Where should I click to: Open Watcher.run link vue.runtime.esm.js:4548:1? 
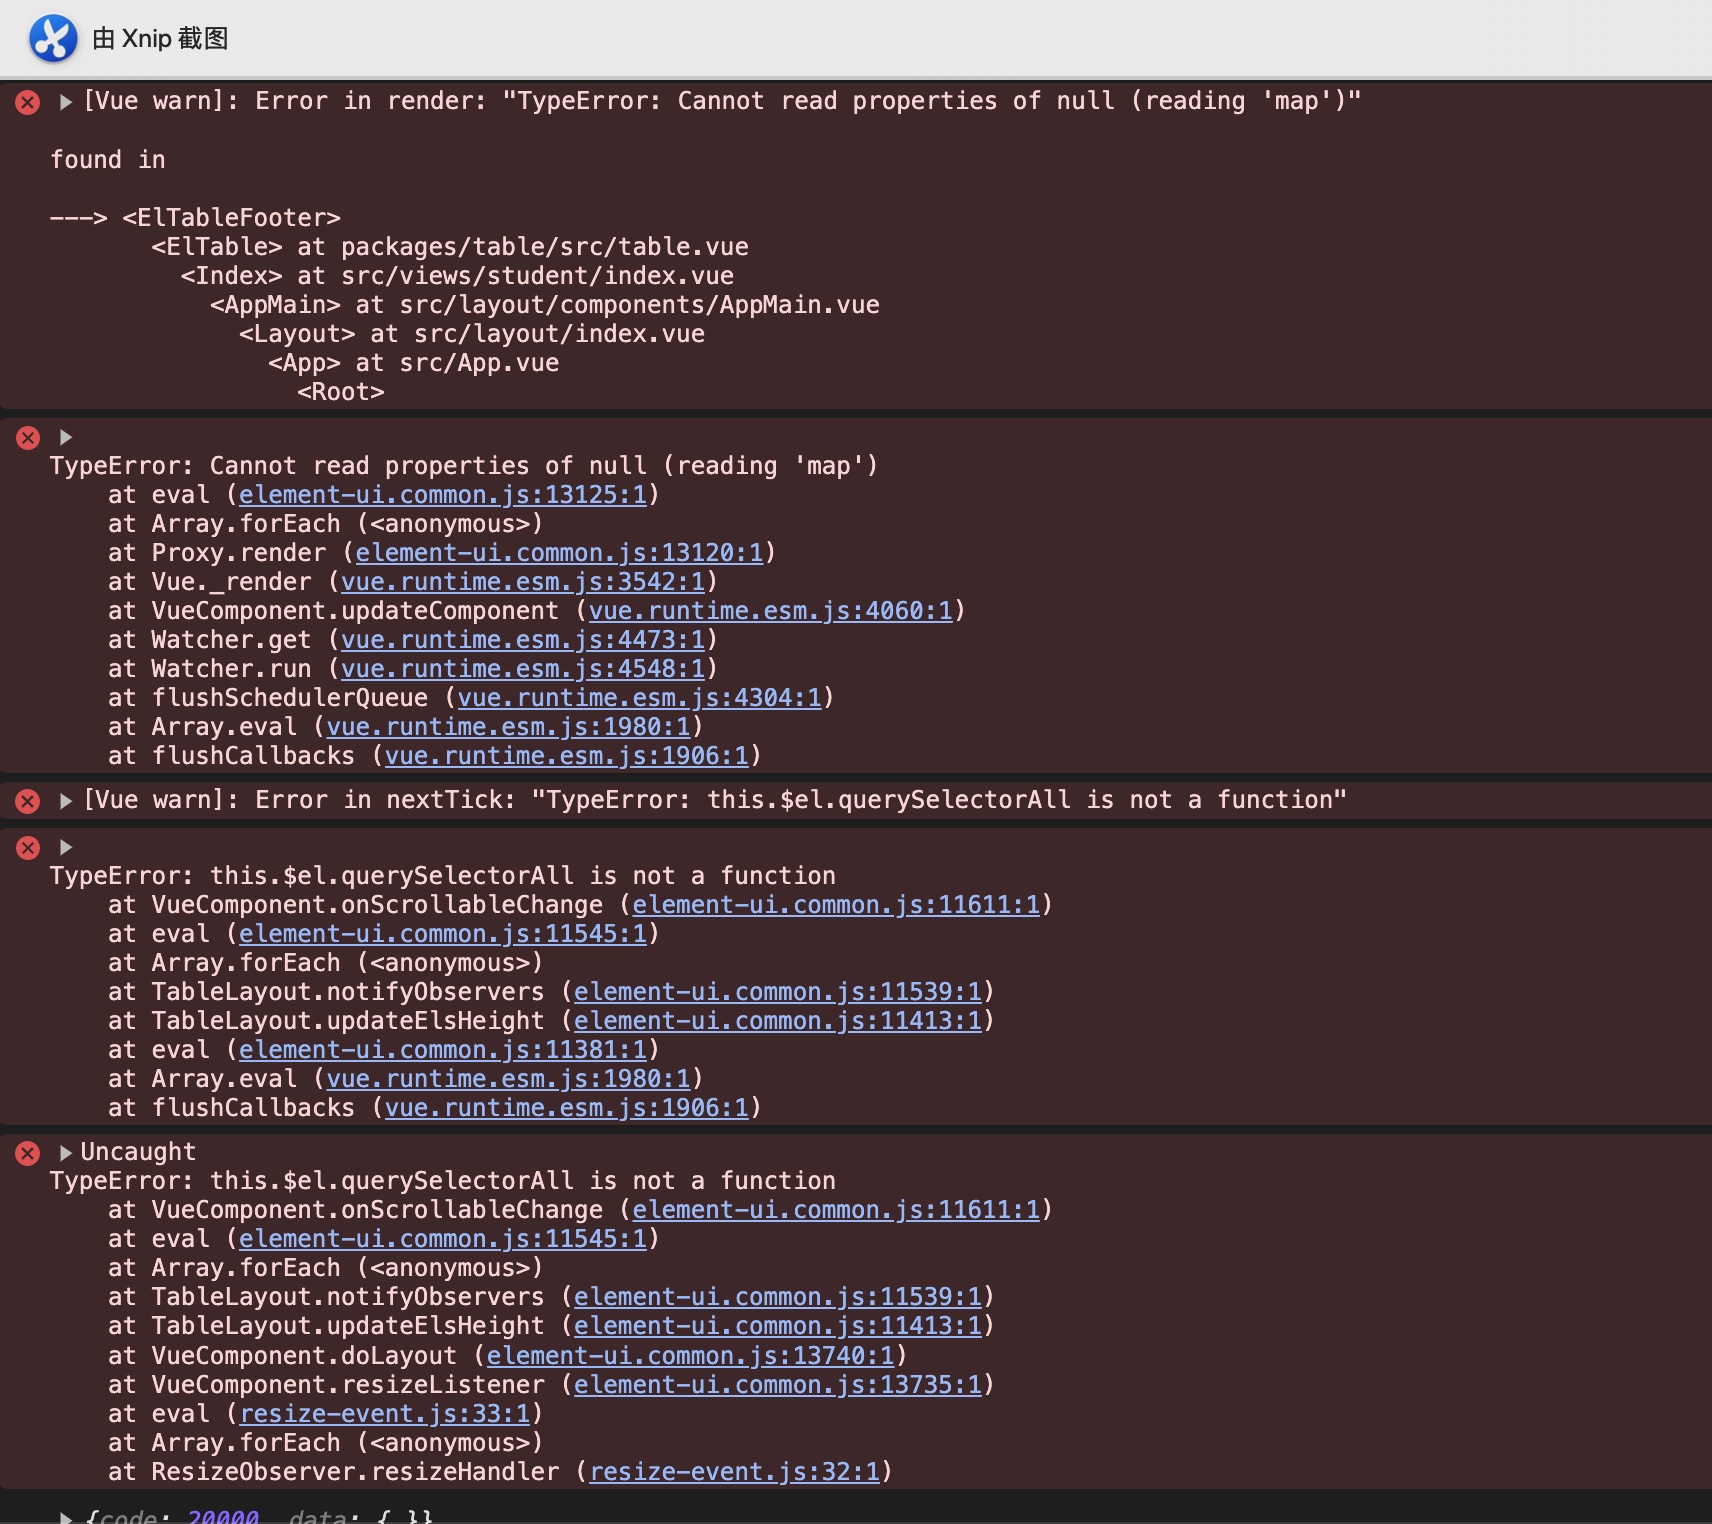pyautogui.click(x=523, y=669)
